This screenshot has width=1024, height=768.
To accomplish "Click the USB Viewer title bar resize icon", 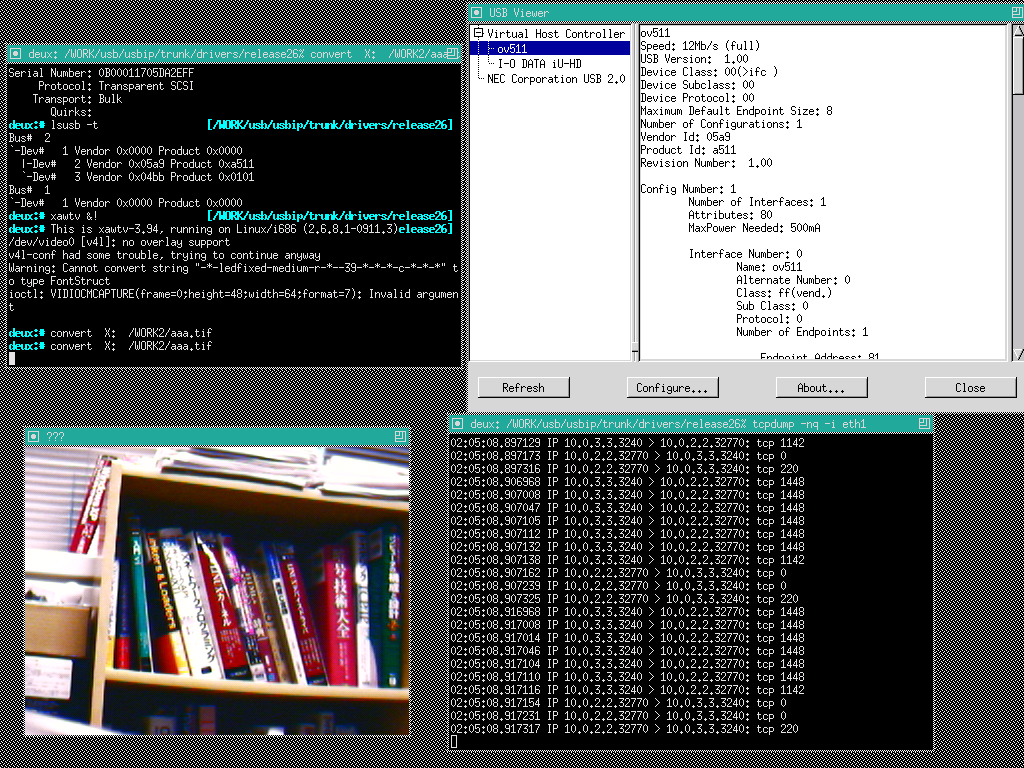I will (1014, 12).
